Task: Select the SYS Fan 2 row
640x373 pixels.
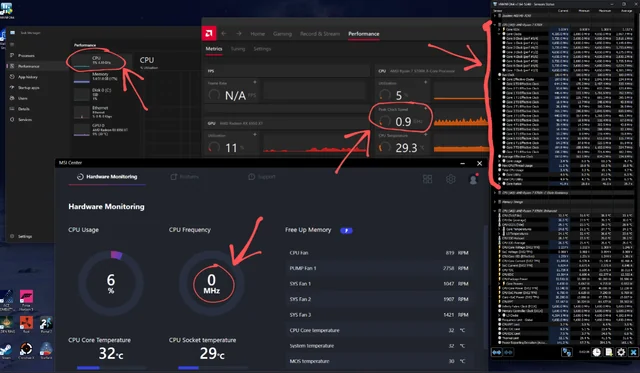Action: coord(379,299)
